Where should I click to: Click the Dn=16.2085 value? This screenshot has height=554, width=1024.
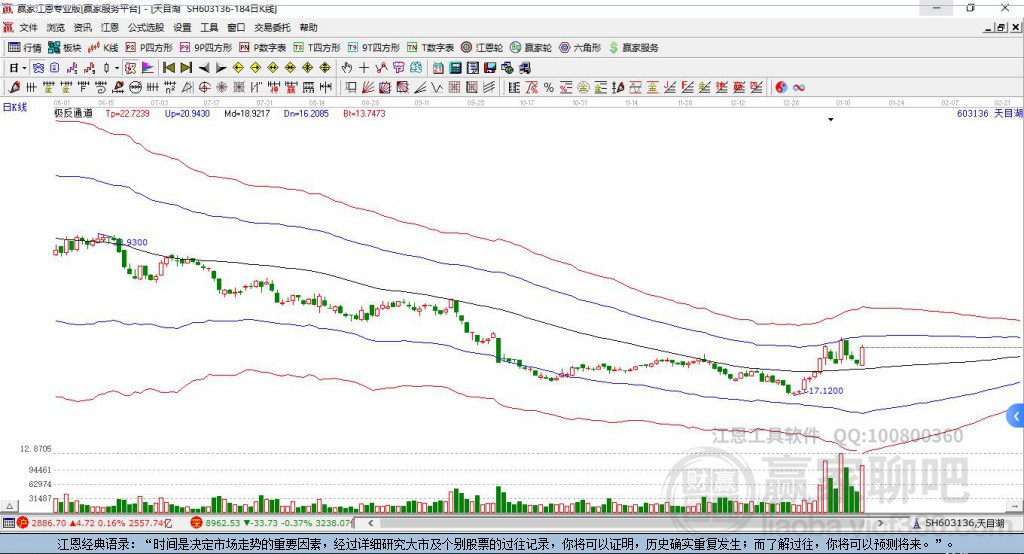click(x=306, y=113)
